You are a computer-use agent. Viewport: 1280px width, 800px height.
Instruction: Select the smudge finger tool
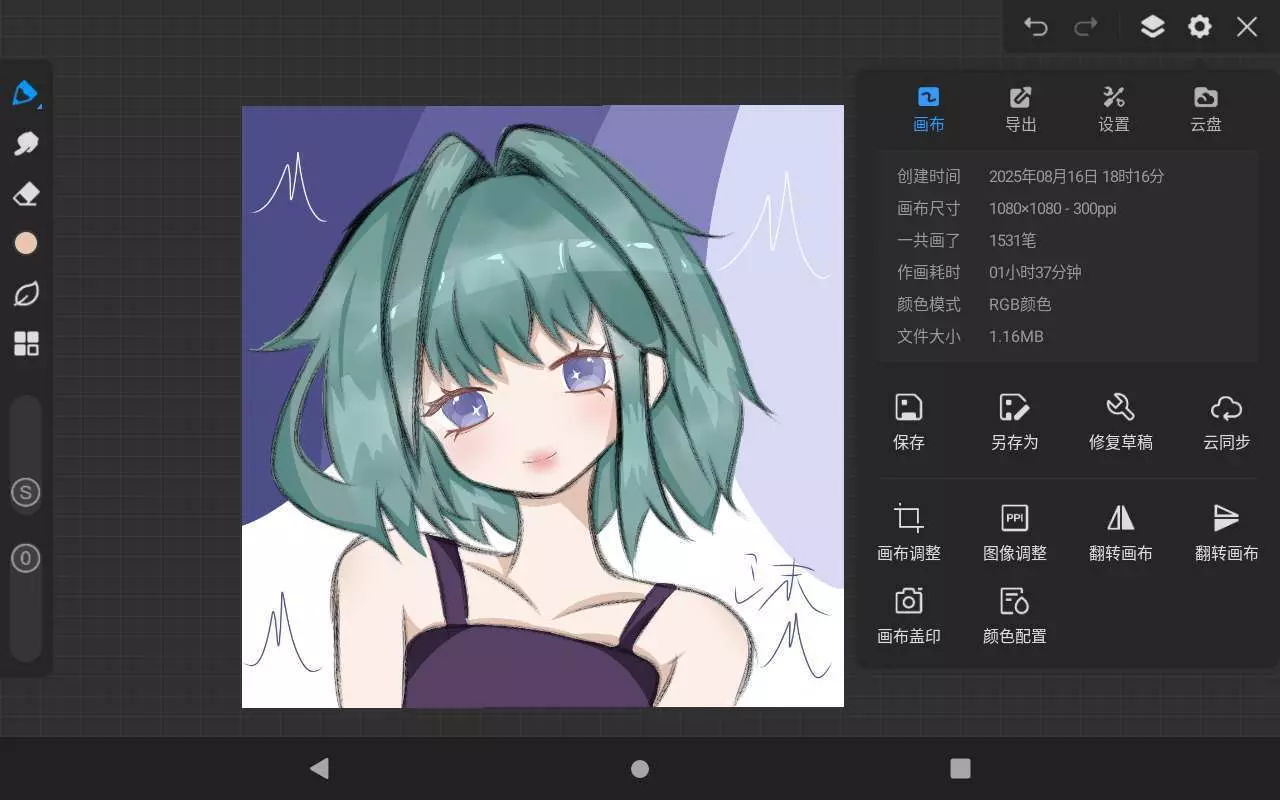26,143
